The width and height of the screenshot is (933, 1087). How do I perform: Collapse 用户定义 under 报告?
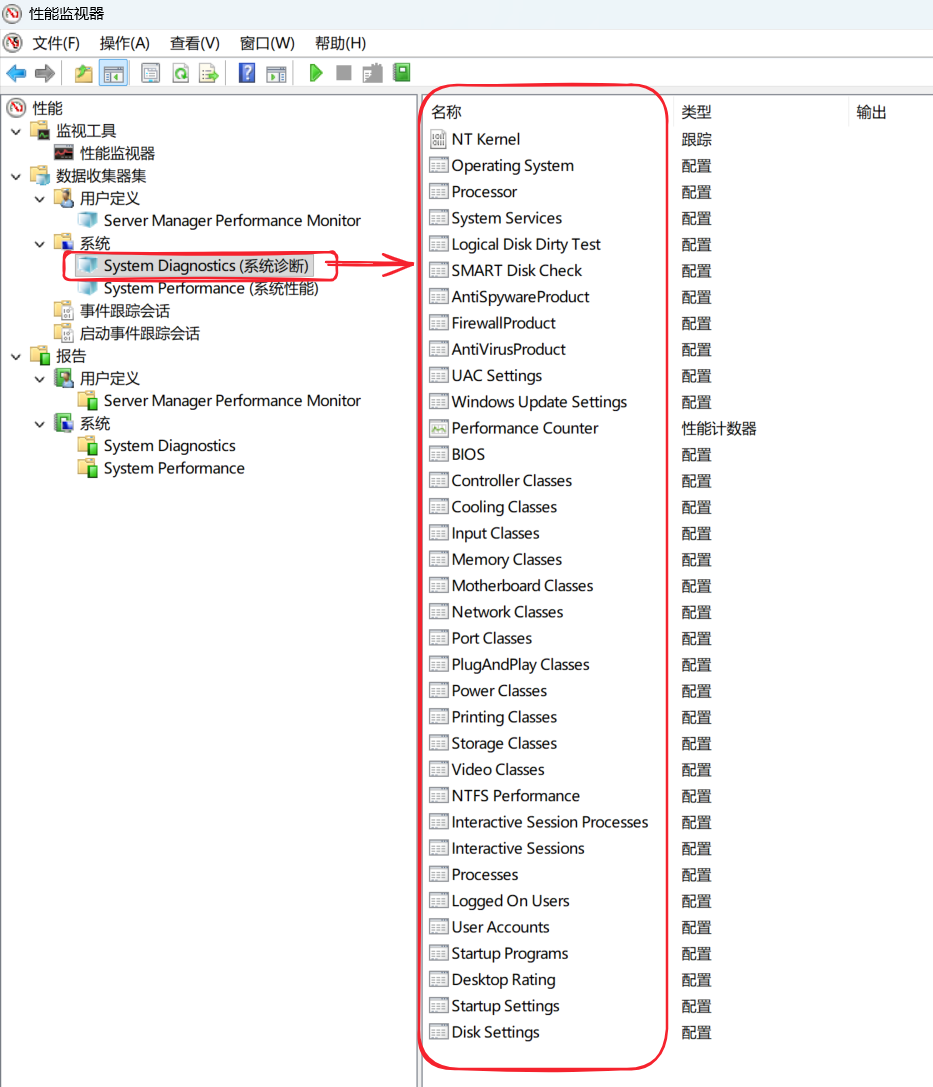pyautogui.click(x=40, y=379)
